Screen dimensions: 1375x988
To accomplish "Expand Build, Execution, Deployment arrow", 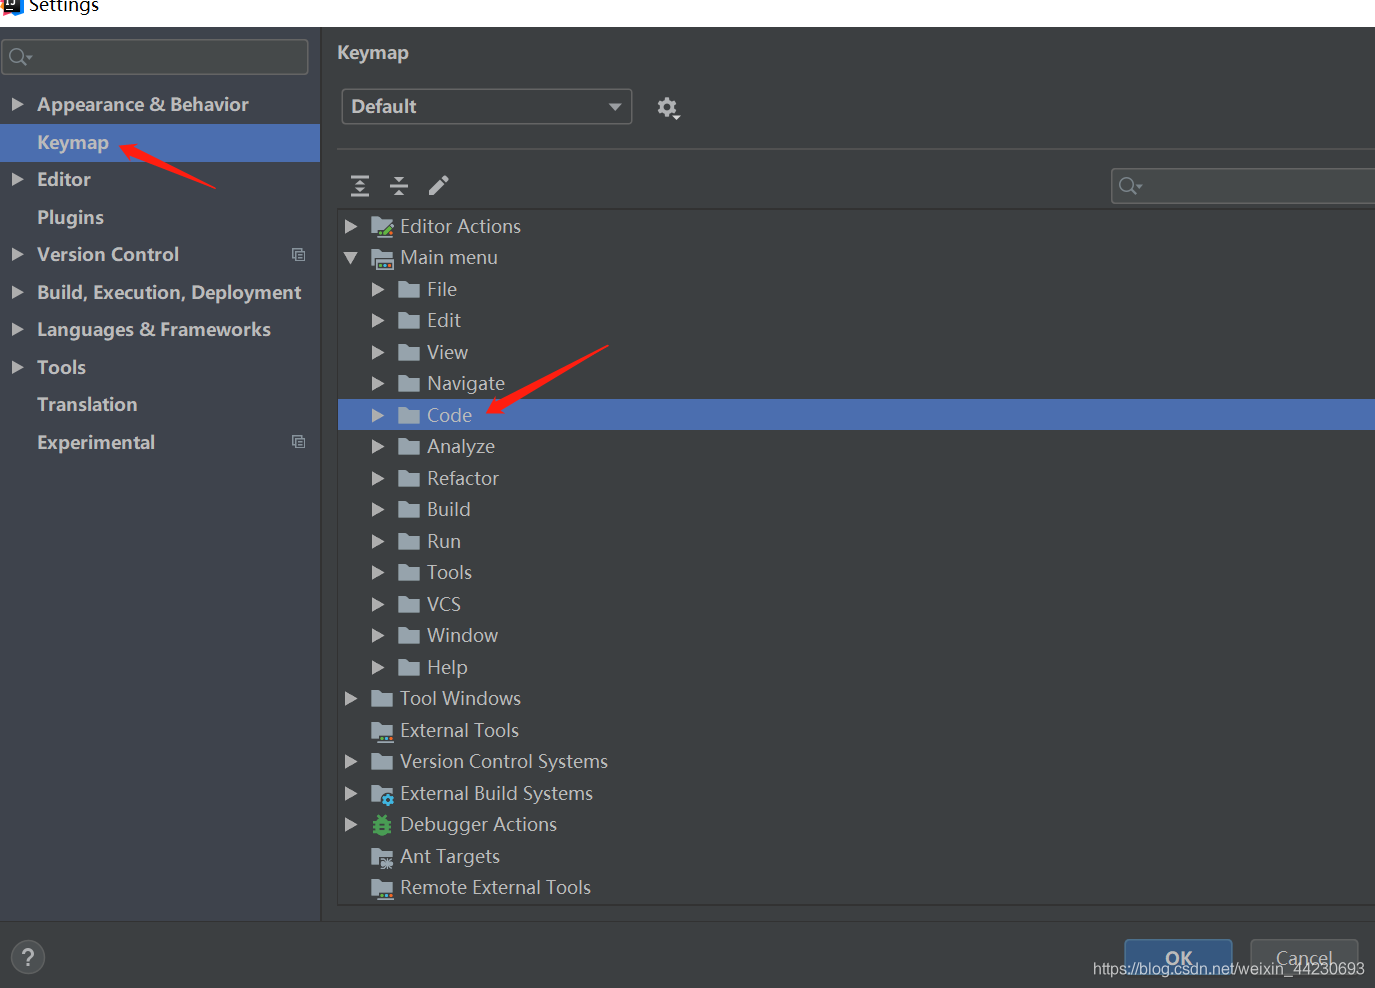I will (17, 292).
